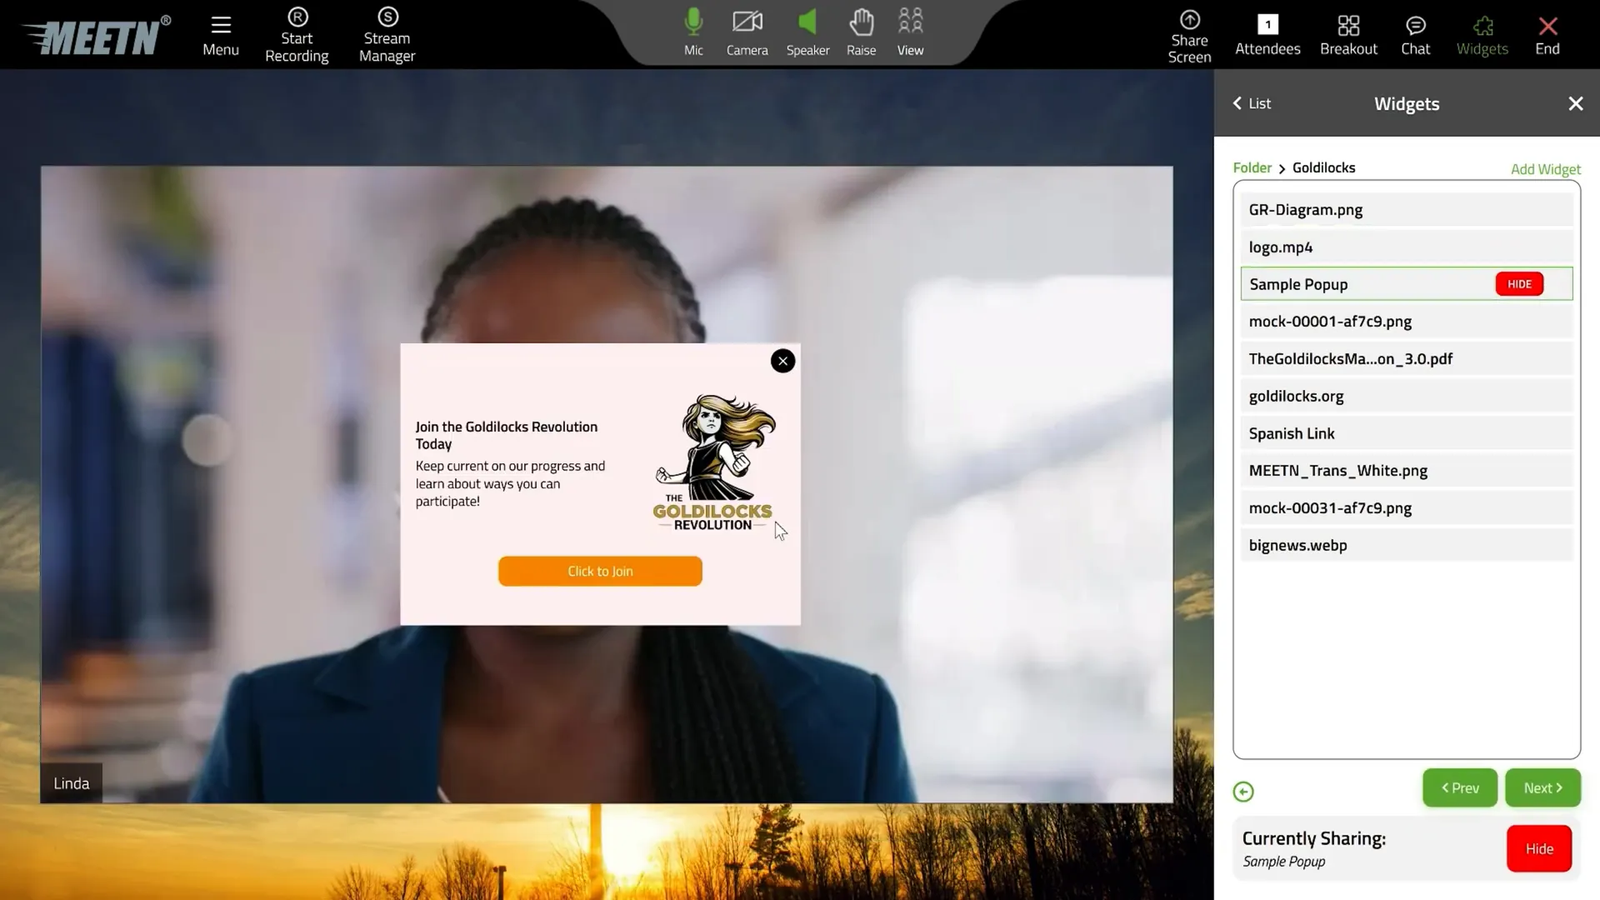Click the Folder breadcrumb link
Image resolution: width=1600 pixels, height=900 pixels.
tap(1252, 168)
